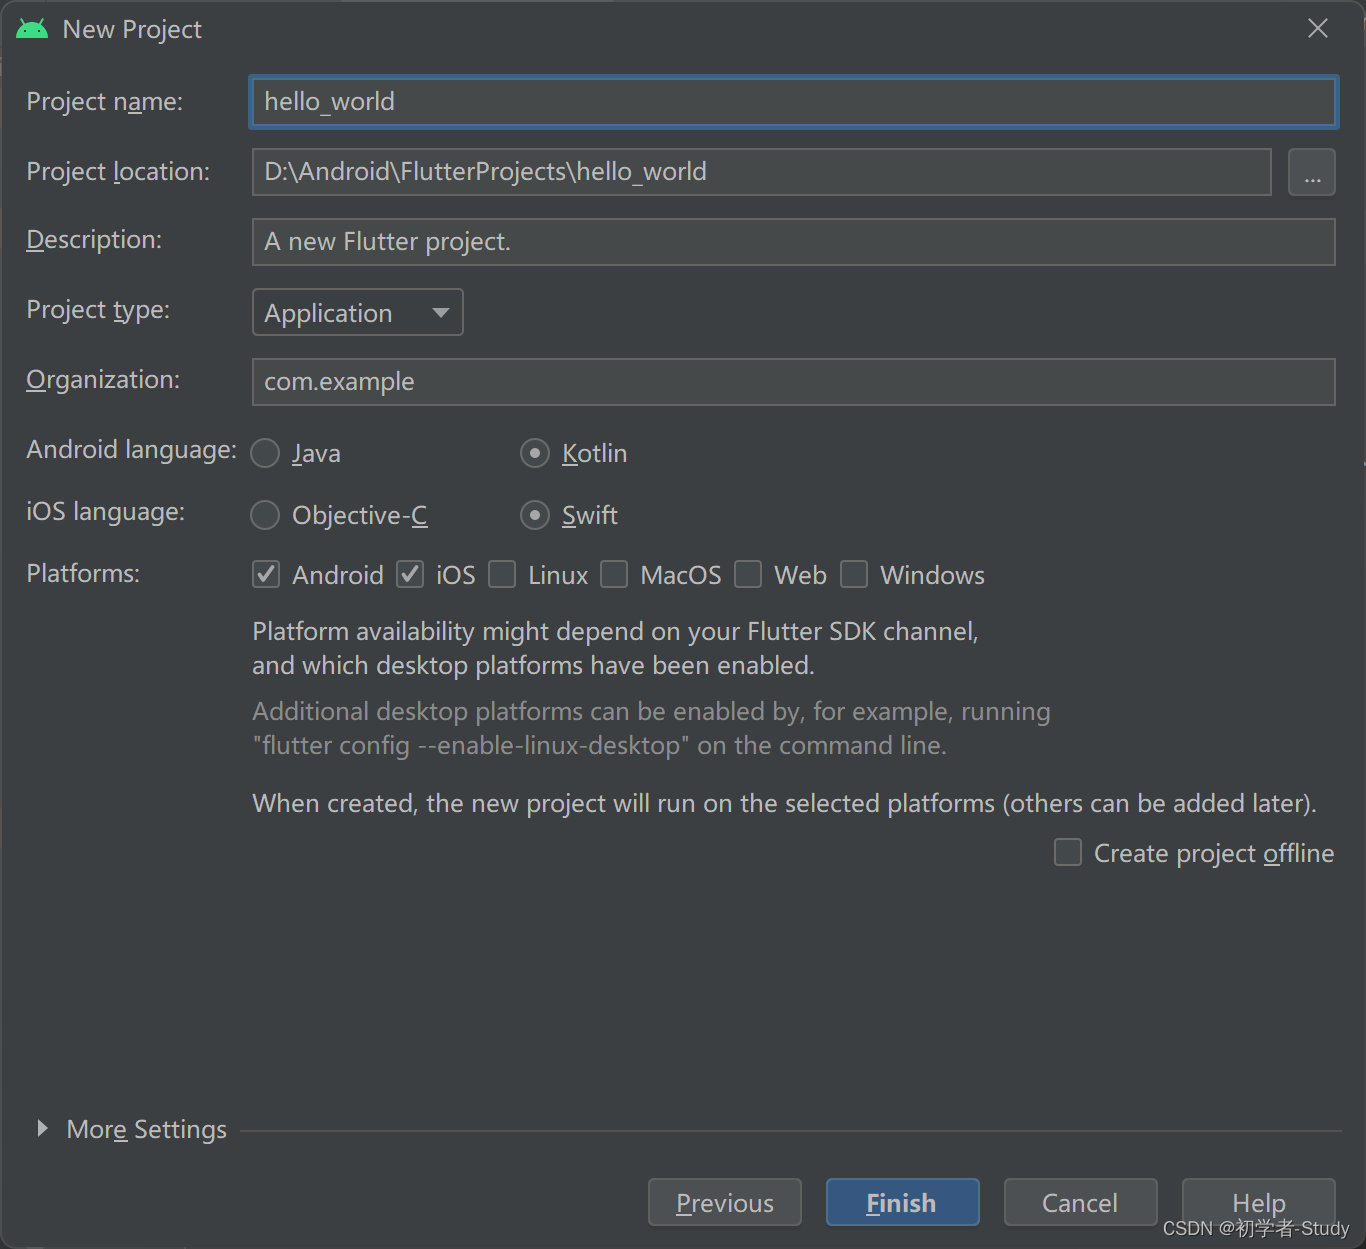Enable the Windows platform checkbox
Image resolution: width=1366 pixels, height=1249 pixels.
pyautogui.click(x=854, y=574)
